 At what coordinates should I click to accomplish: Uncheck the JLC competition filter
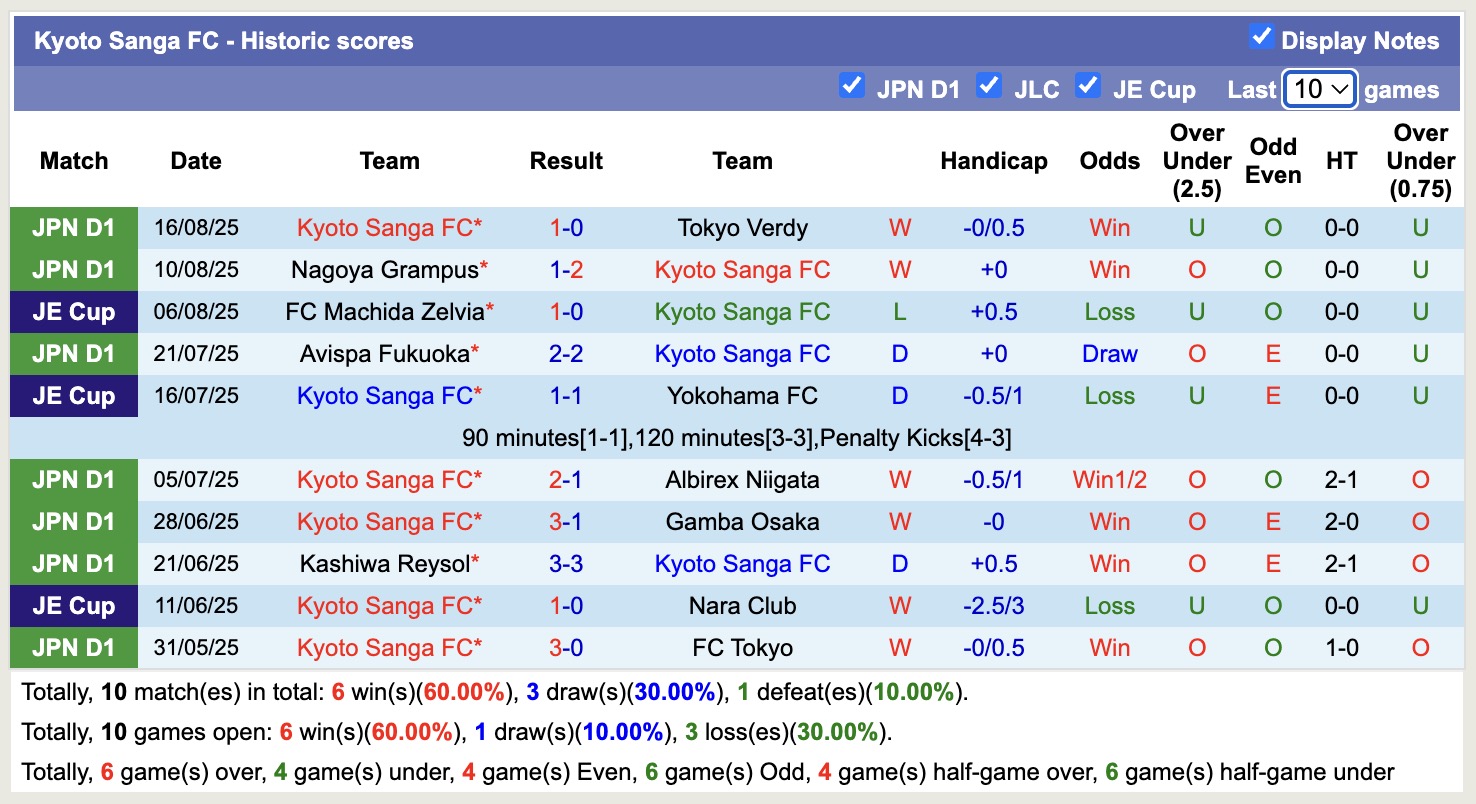[x=989, y=87]
